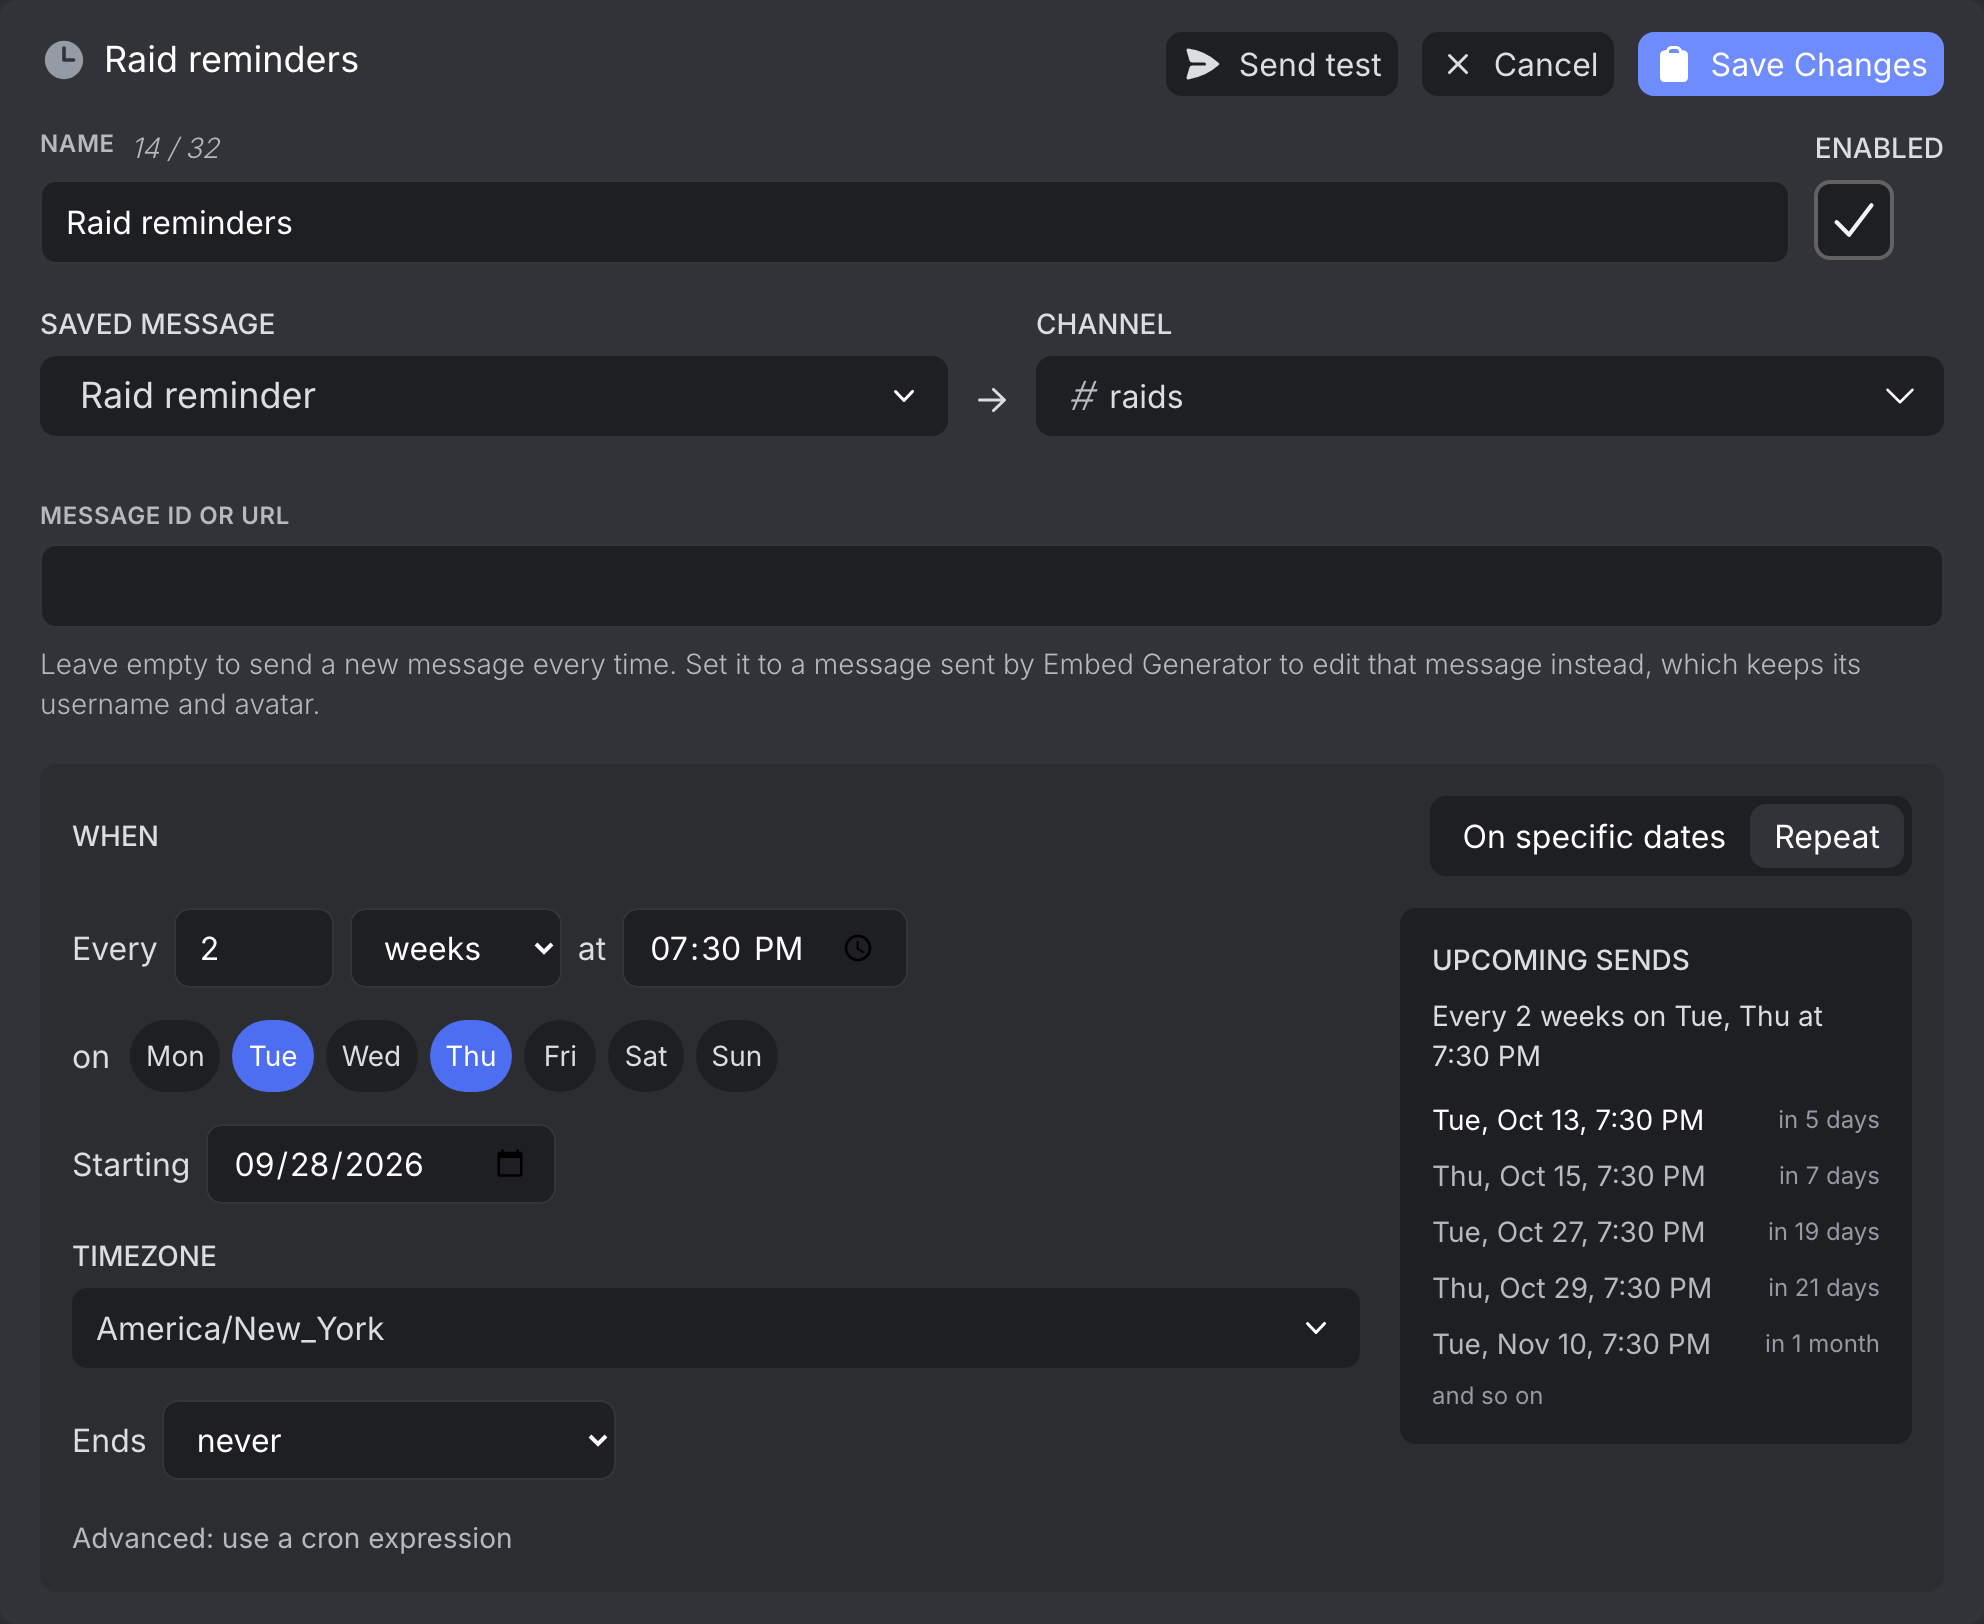Open the weeks interval unit dropdown

[456, 948]
